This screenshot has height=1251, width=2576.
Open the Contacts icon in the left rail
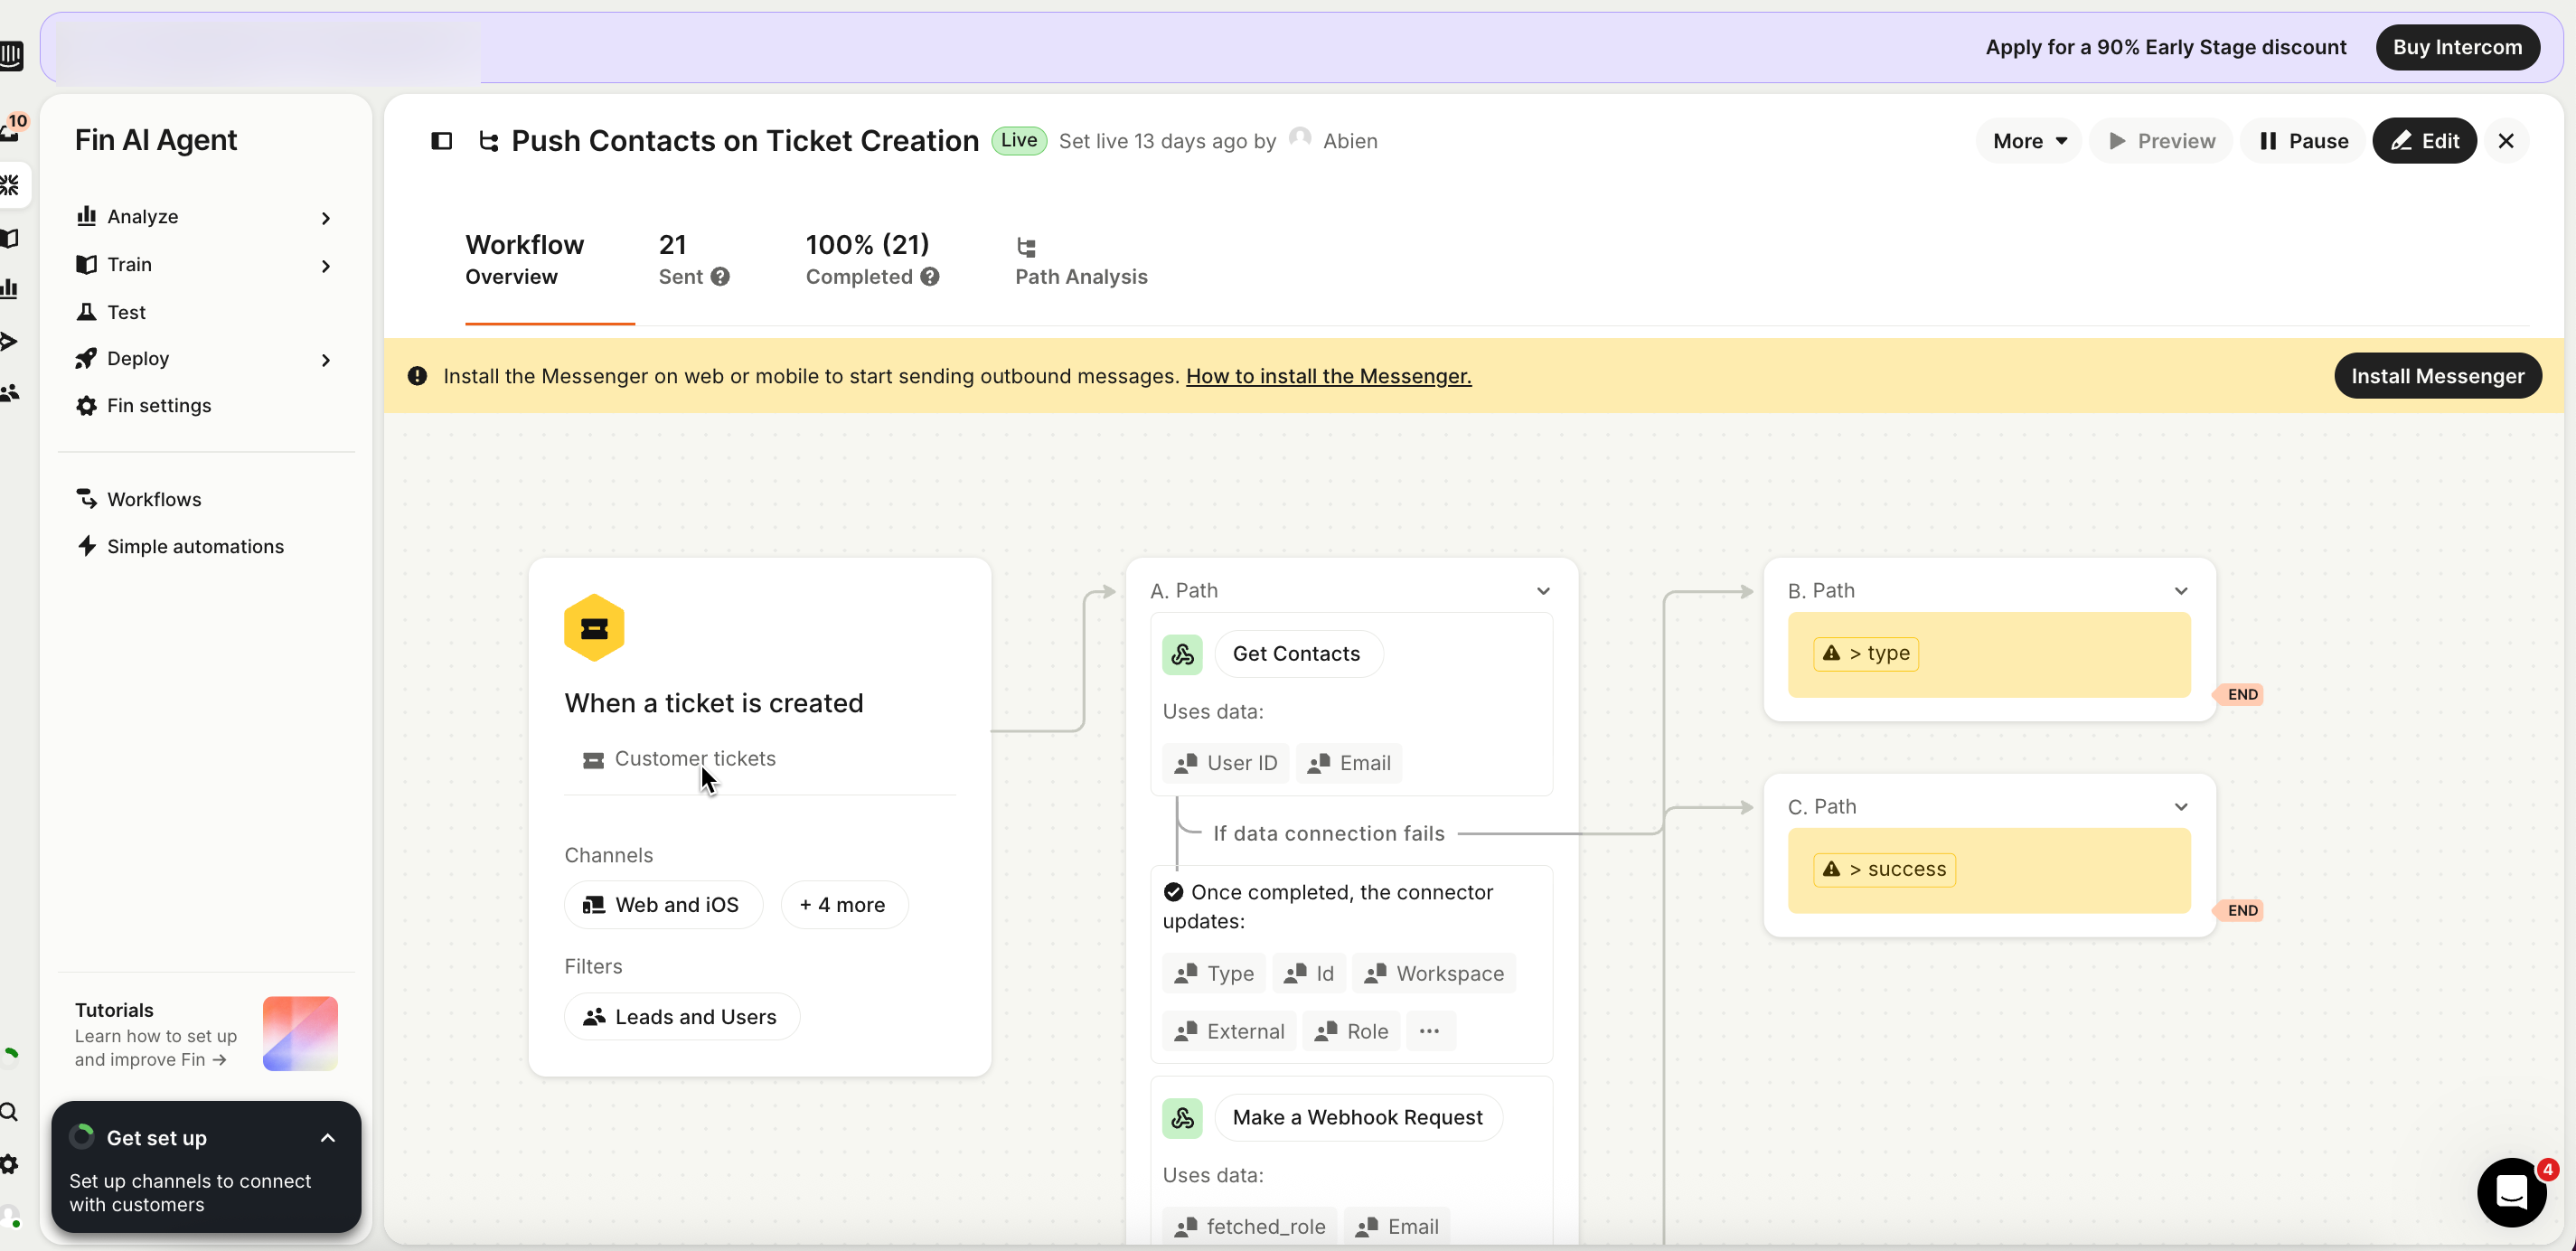point(11,393)
